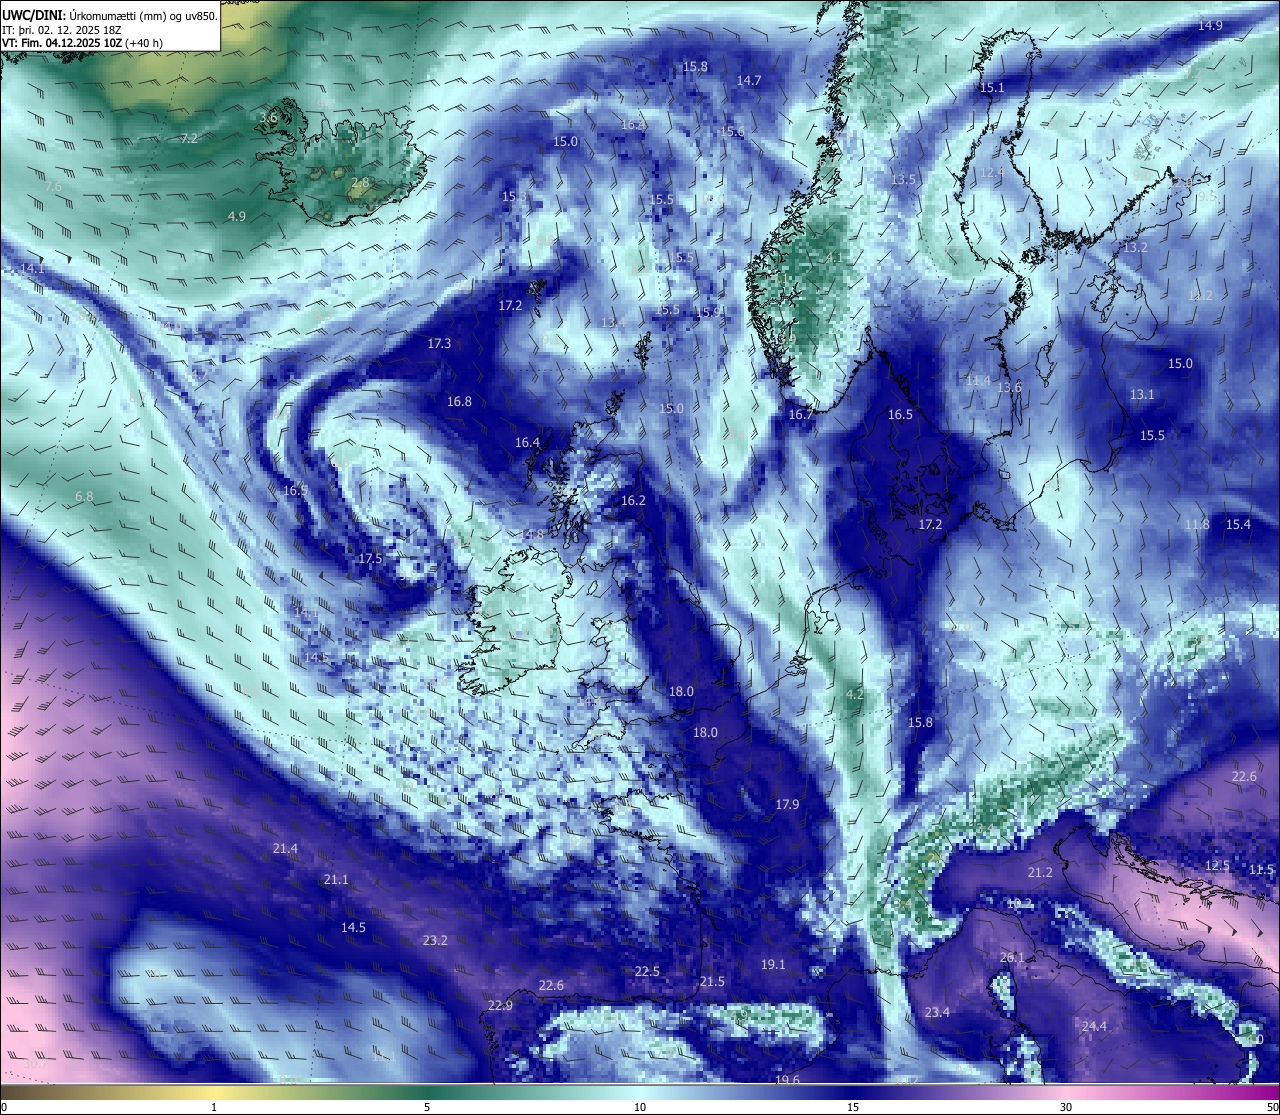1280x1115 pixels.
Task: Select the 16.8 map value
Action: (459, 401)
